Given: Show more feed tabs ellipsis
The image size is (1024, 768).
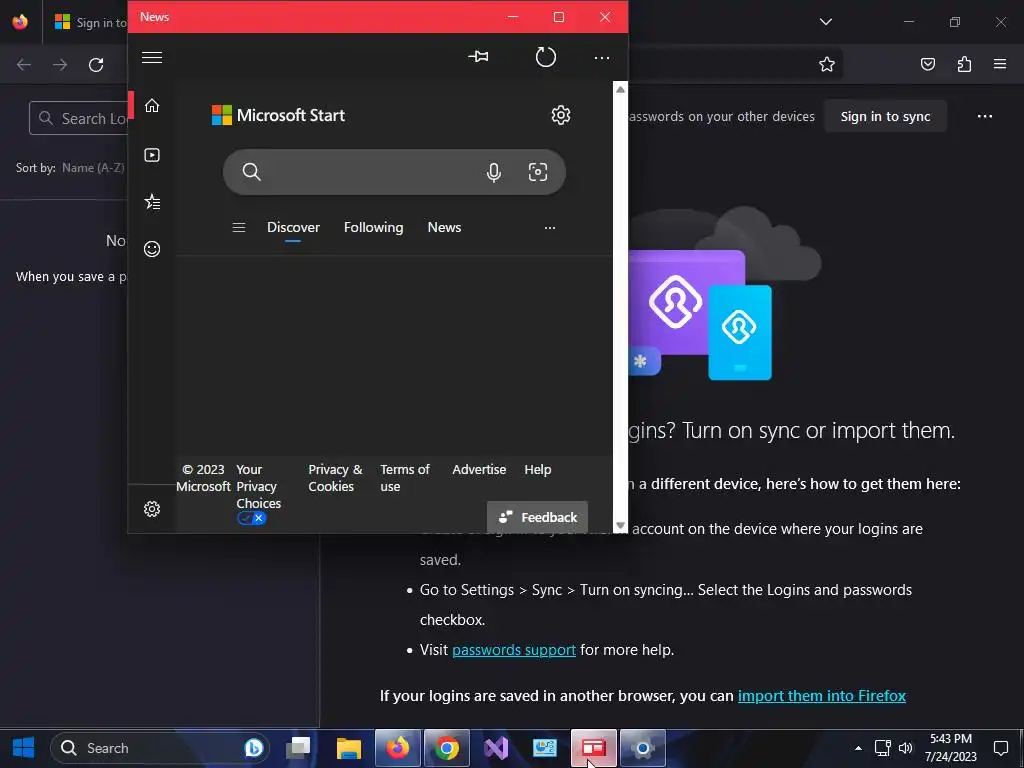Looking at the screenshot, I should point(550,227).
